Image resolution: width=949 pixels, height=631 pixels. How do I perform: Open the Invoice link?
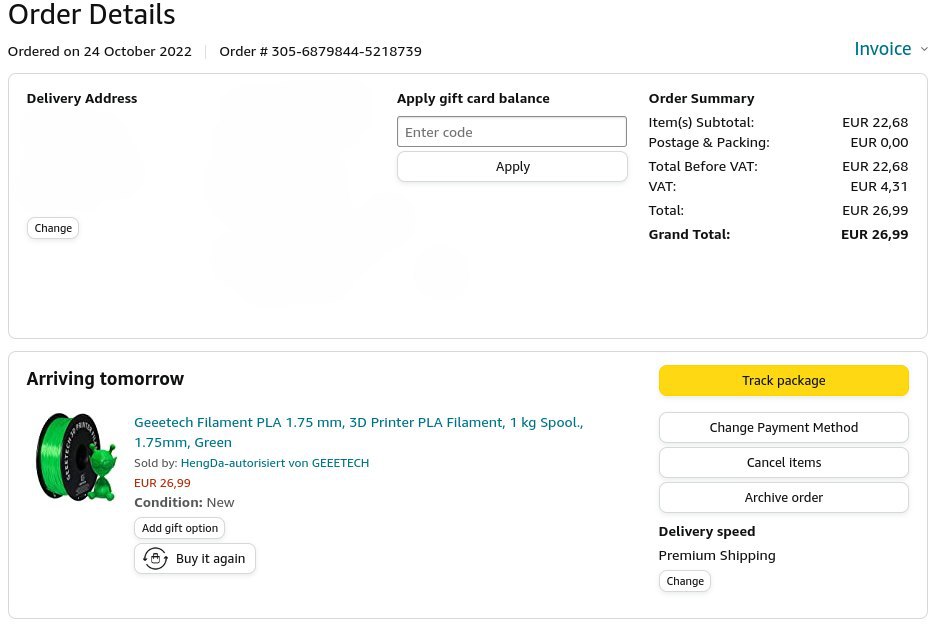pos(882,49)
